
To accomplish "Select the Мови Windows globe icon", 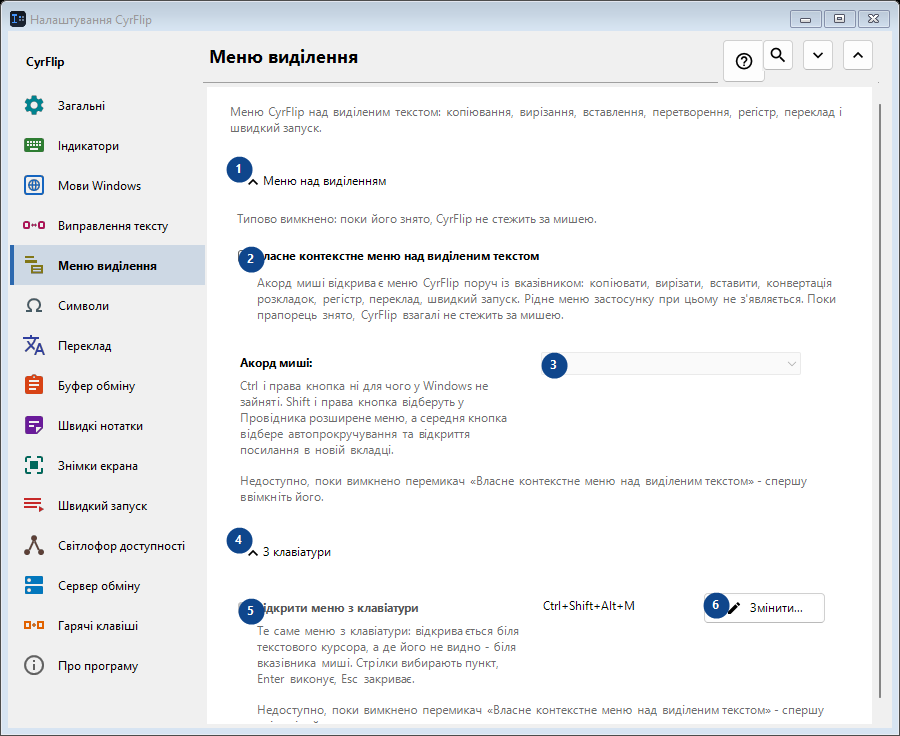I will [x=34, y=185].
